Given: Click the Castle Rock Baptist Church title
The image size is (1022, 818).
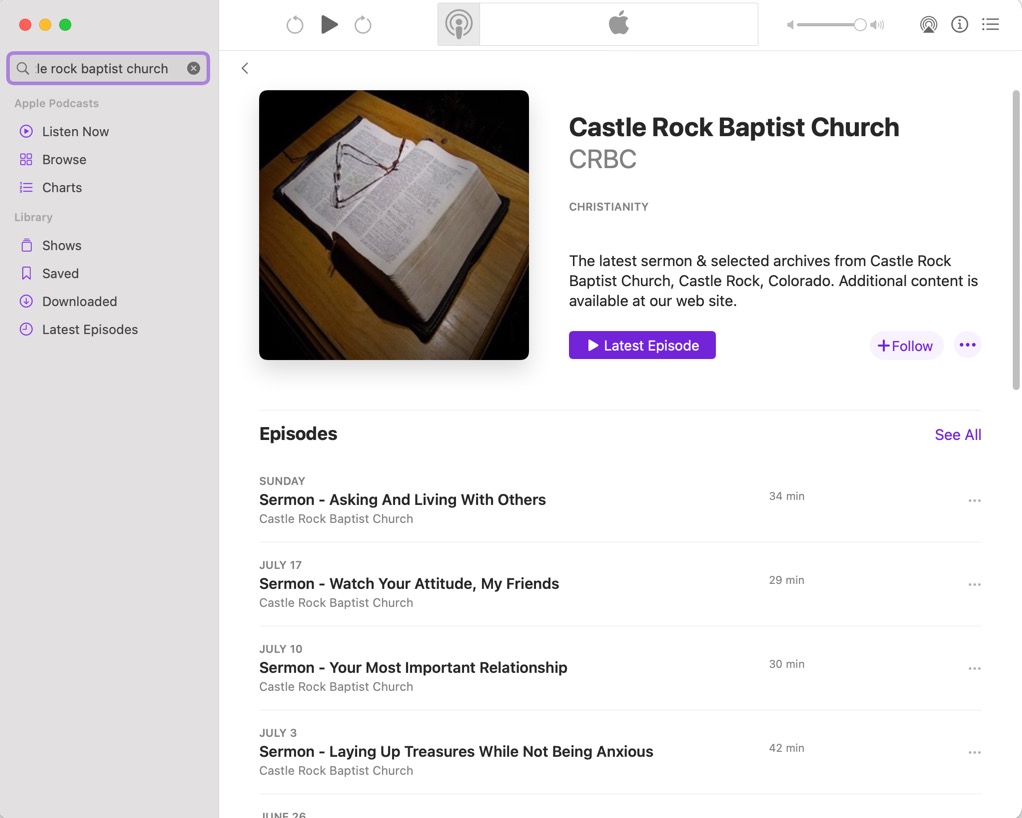Looking at the screenshot, I should click(734, 127).
